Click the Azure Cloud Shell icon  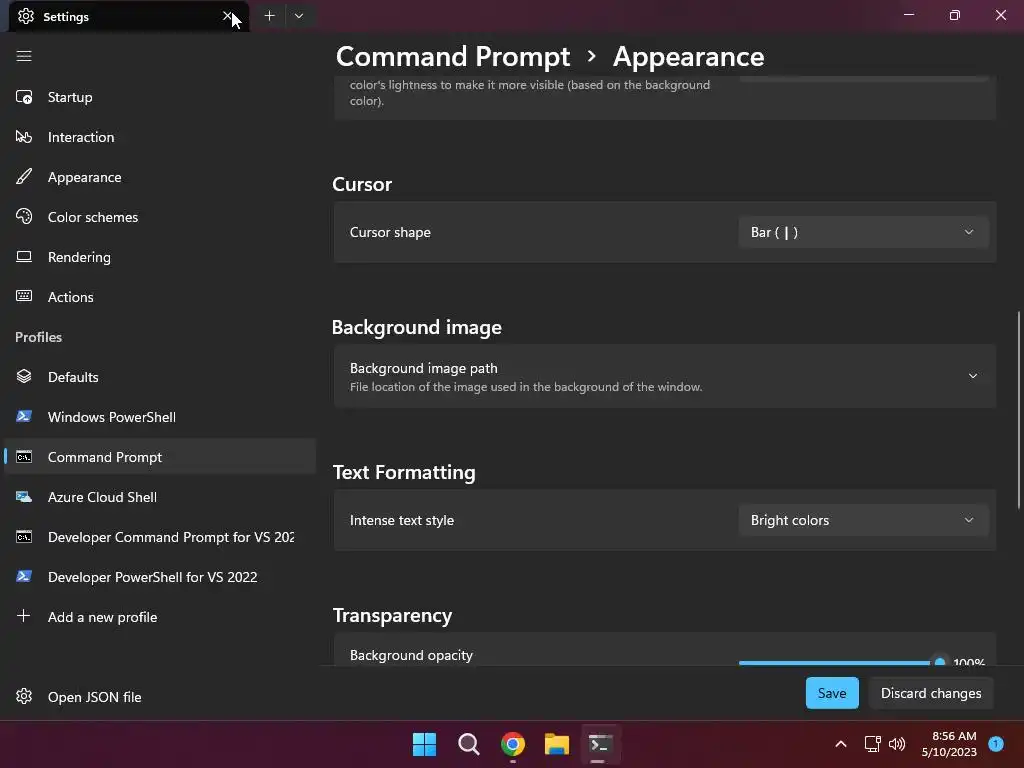click(24, 497)
